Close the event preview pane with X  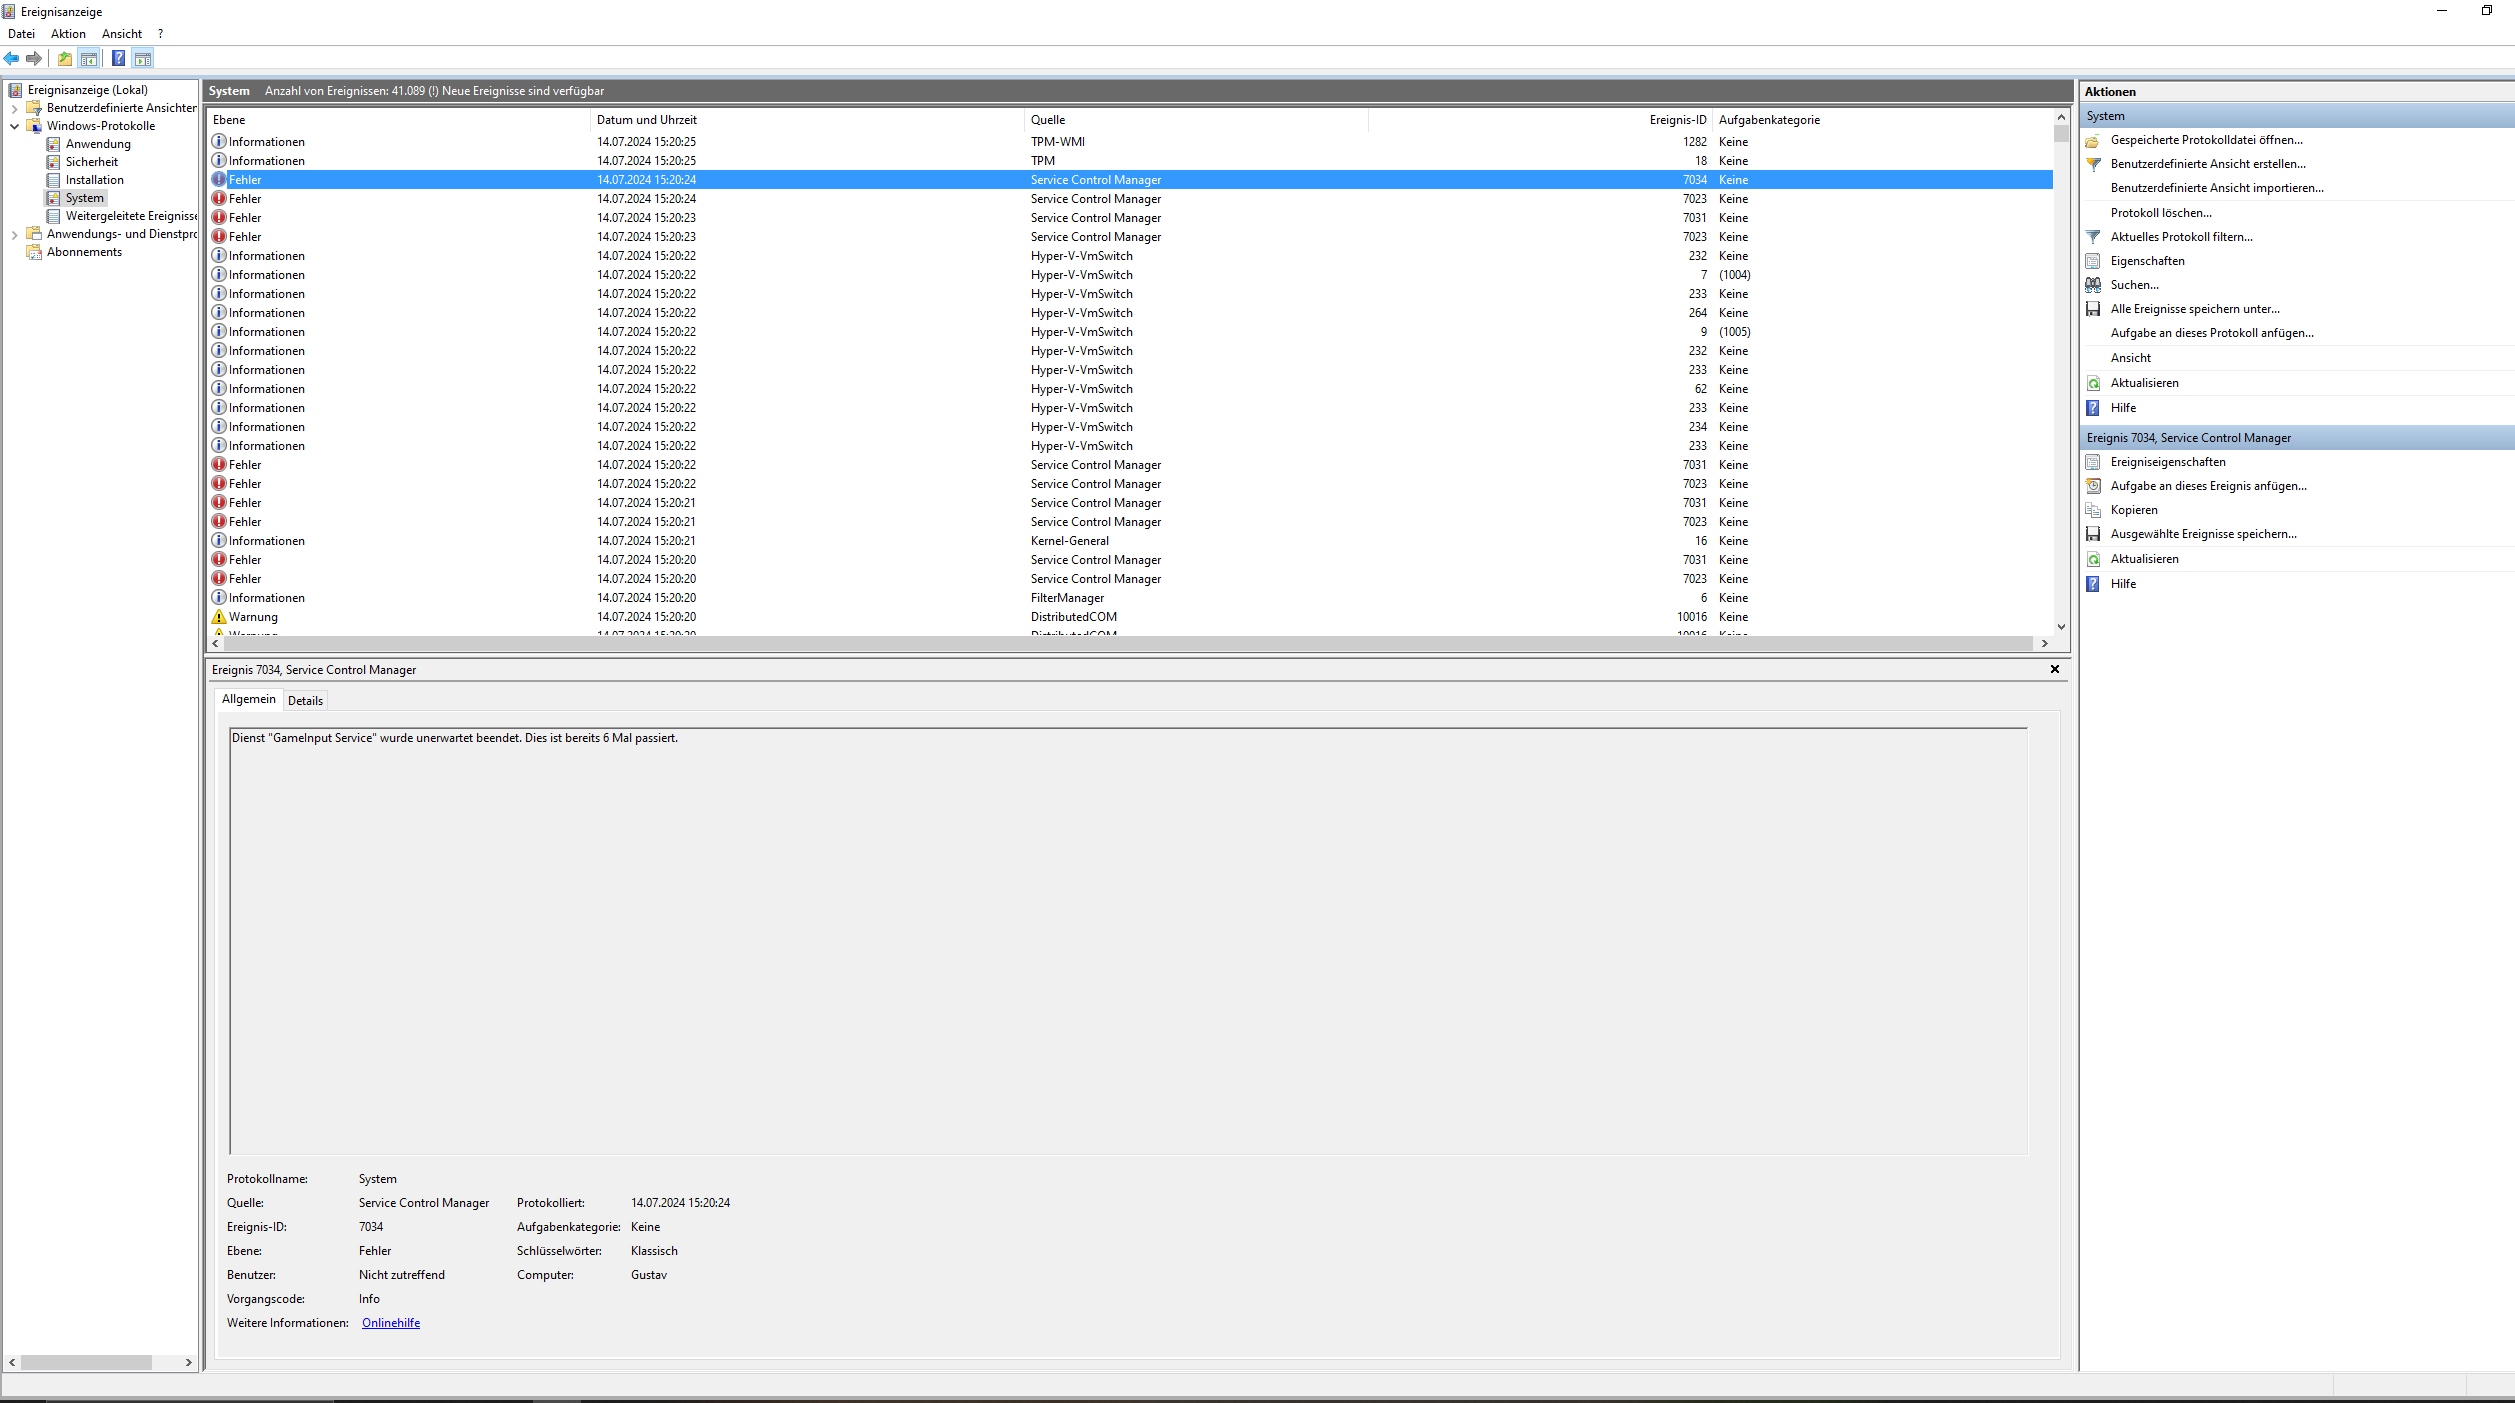[x=2055, y=669]
